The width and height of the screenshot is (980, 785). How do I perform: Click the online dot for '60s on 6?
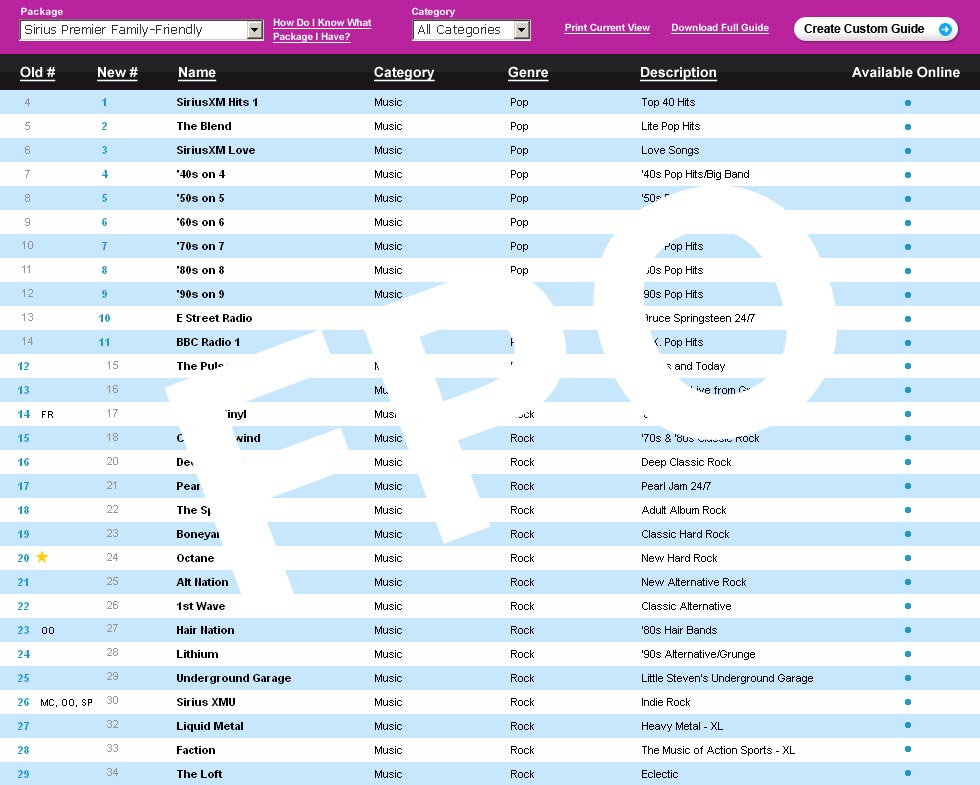(908, 222)
